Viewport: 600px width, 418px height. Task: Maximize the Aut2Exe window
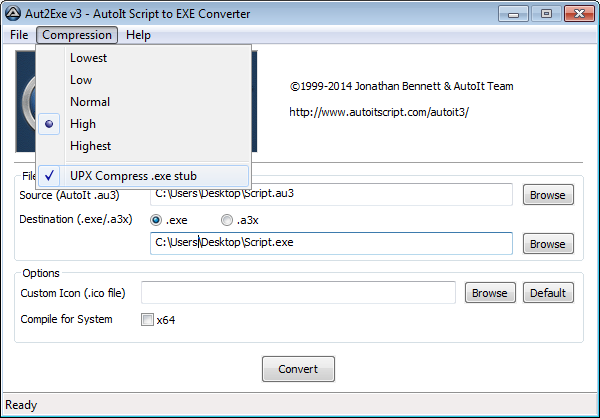(546, 14)
